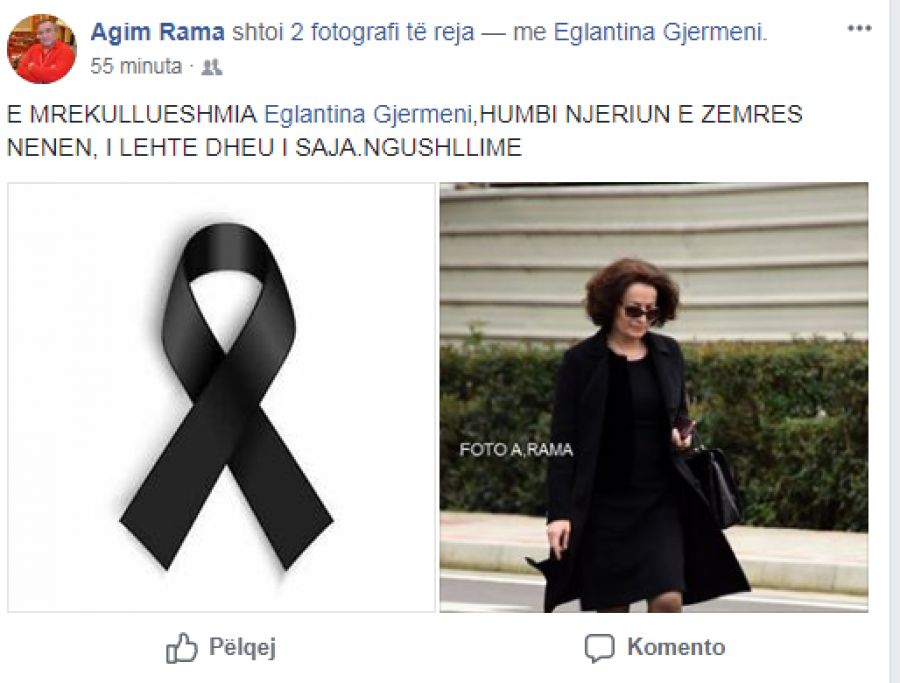Open the black ribbon photo

[x=222, y=397]
